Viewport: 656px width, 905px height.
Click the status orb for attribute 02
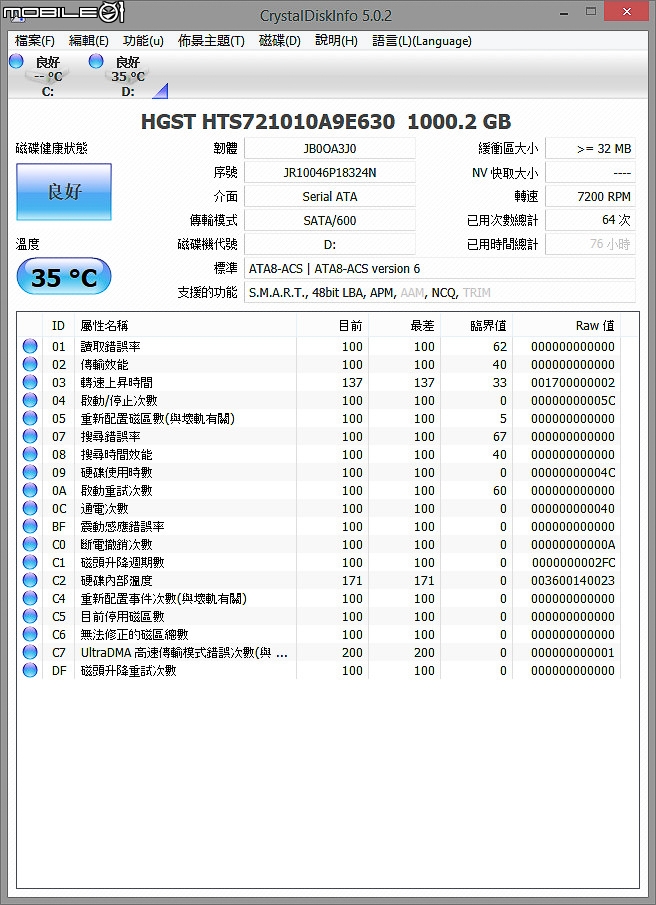point(30,364)
